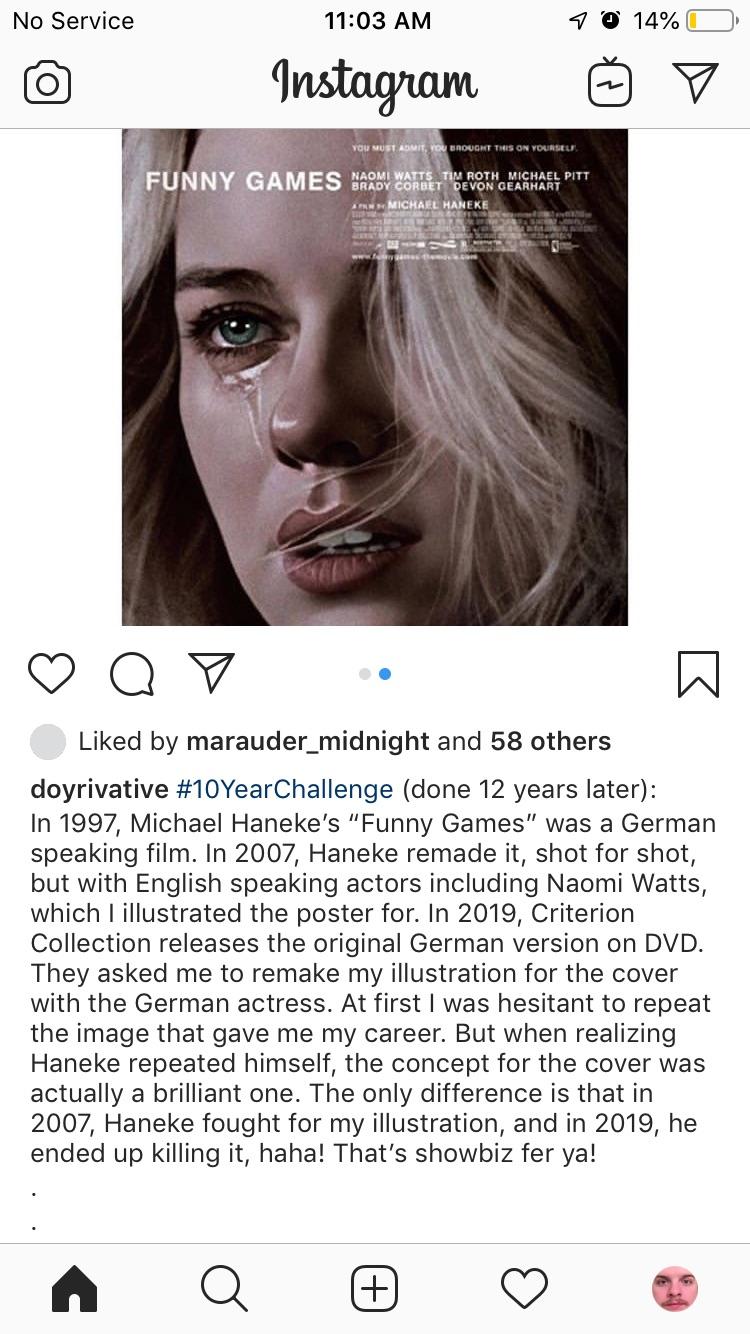Open Direct messages with the paper plane icon
Image resolution: width=750 pixels, height=1334 pixels.
pos(697,83)
